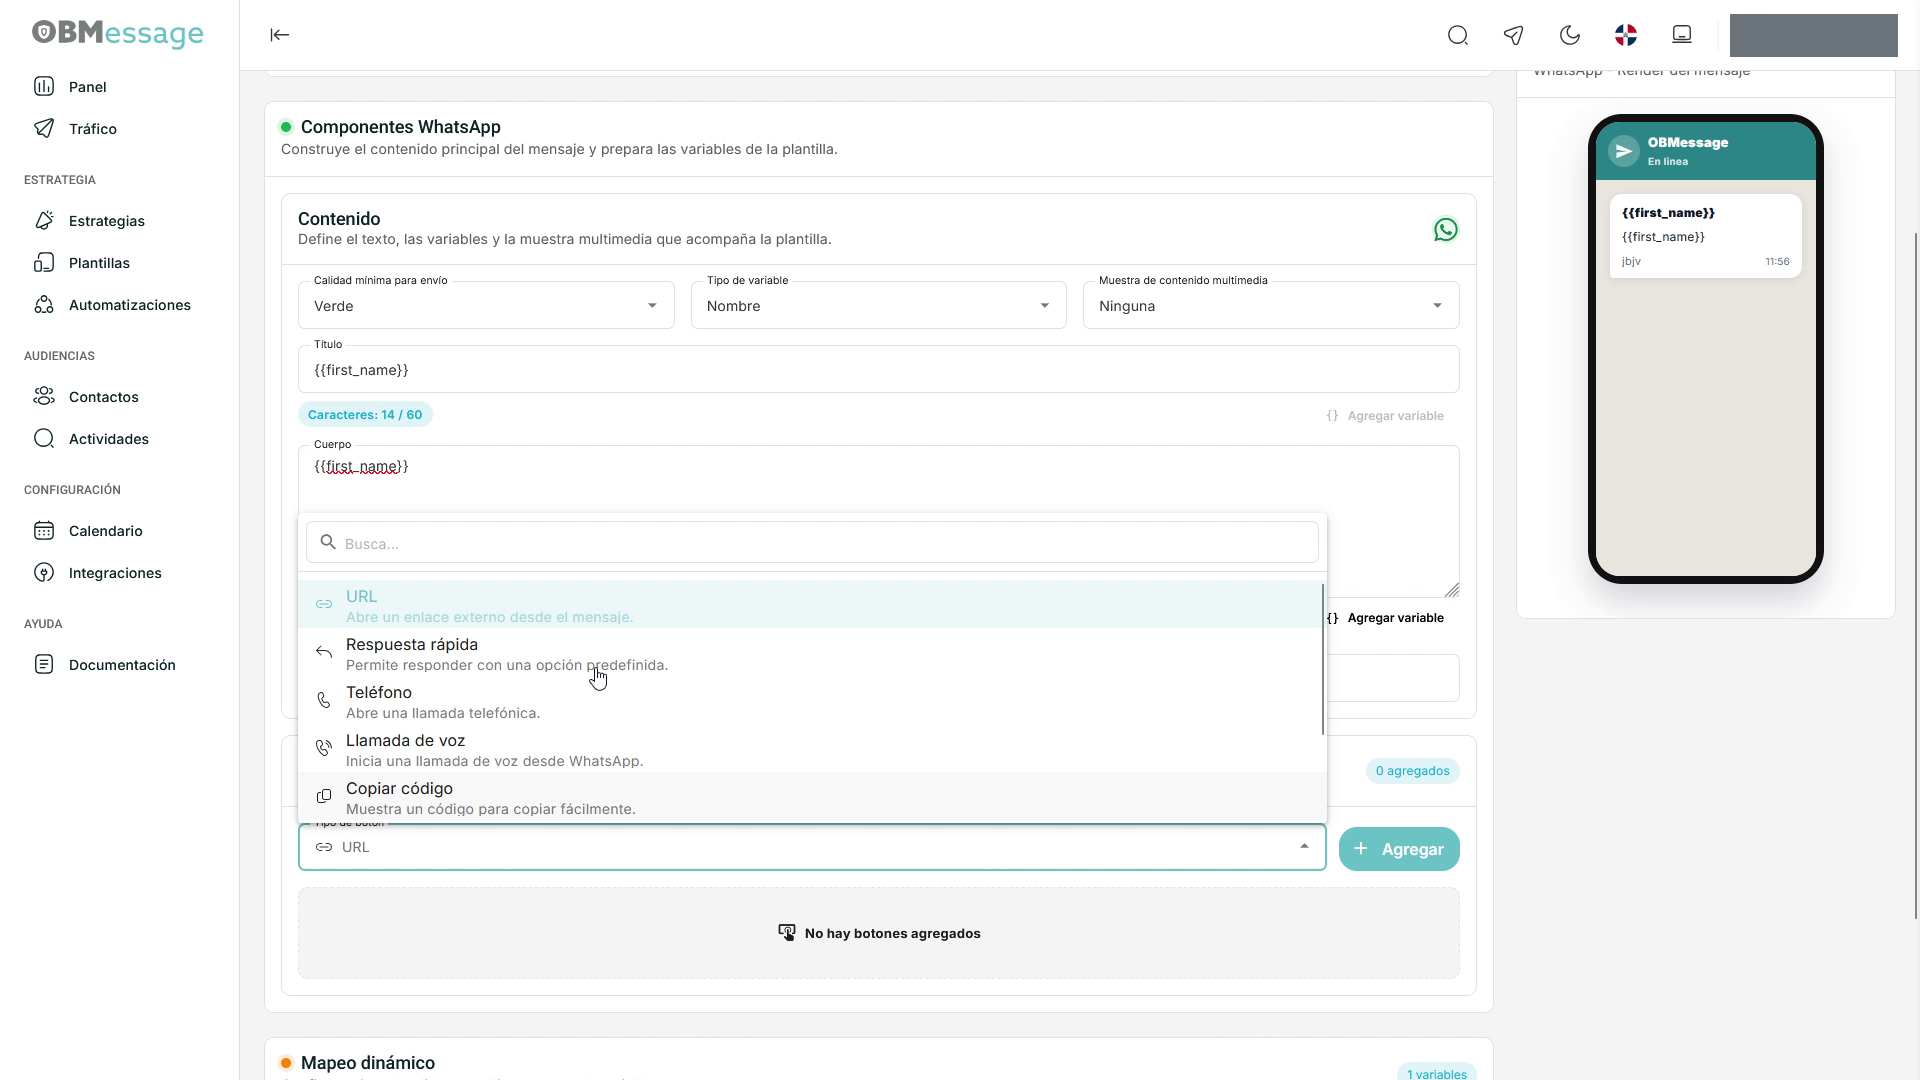Select Teléfono button type
The width and height of the screenshot is (1920, 1080).
810,701
